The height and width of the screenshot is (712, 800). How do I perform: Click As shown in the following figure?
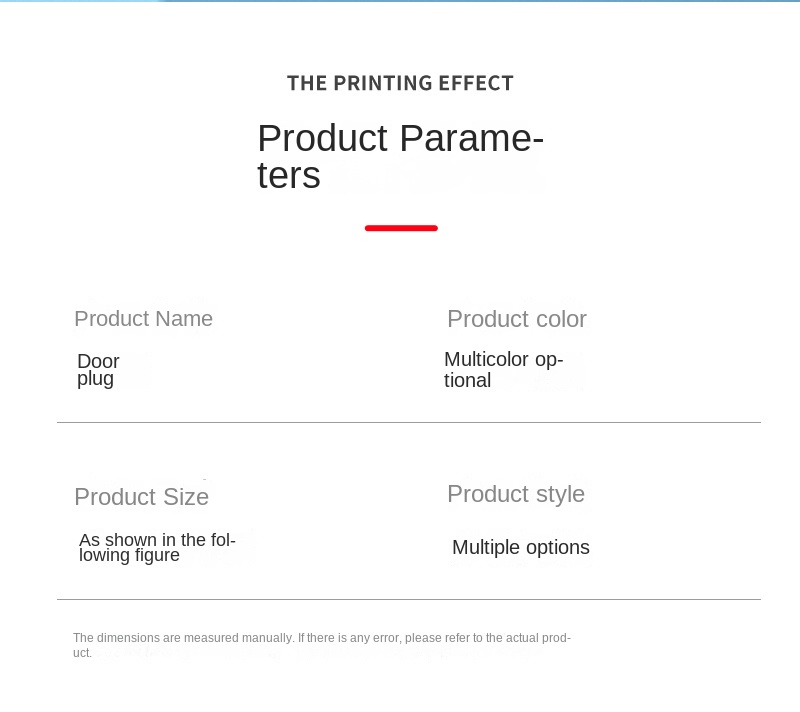click(x=157, y=547)
